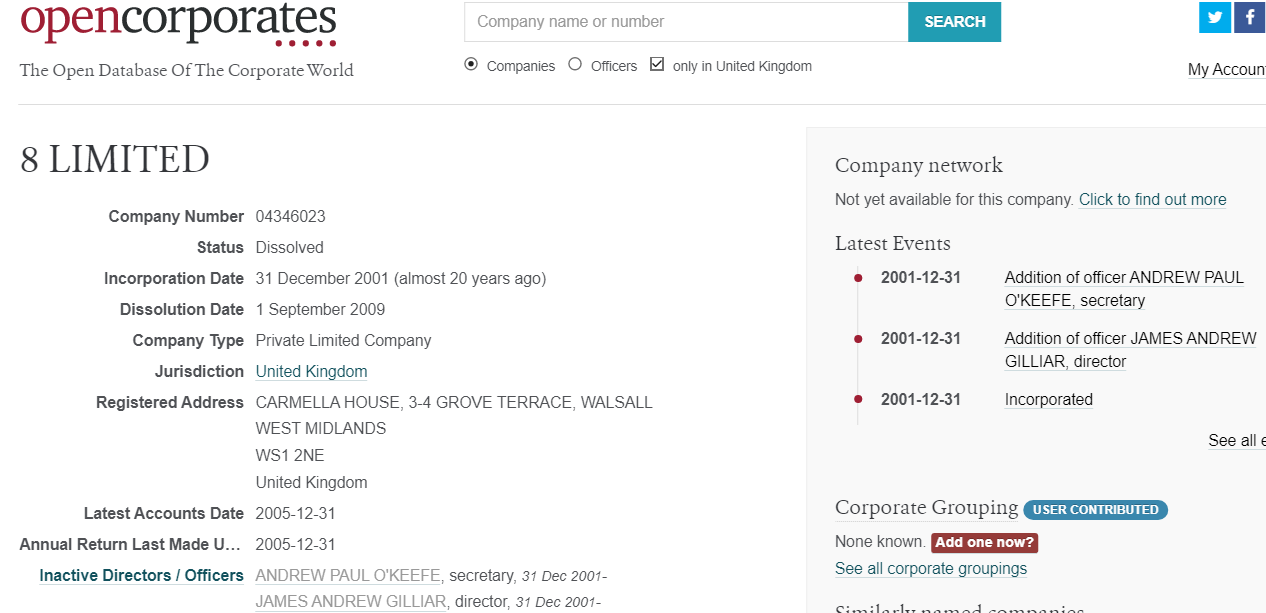This screenshot has width=1266, height=613.
Task: Click the Corporate Grouping heading
Action: click(x=927, y=508)
